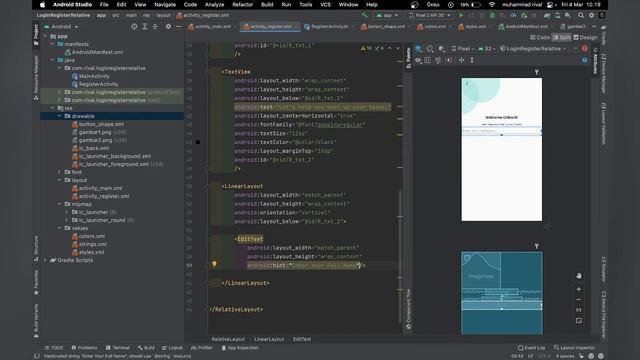Open the Refactor menu
Image resolution: width=640 pixels, height=360 pixels.
pyautogui.click(x=242, y=4)
